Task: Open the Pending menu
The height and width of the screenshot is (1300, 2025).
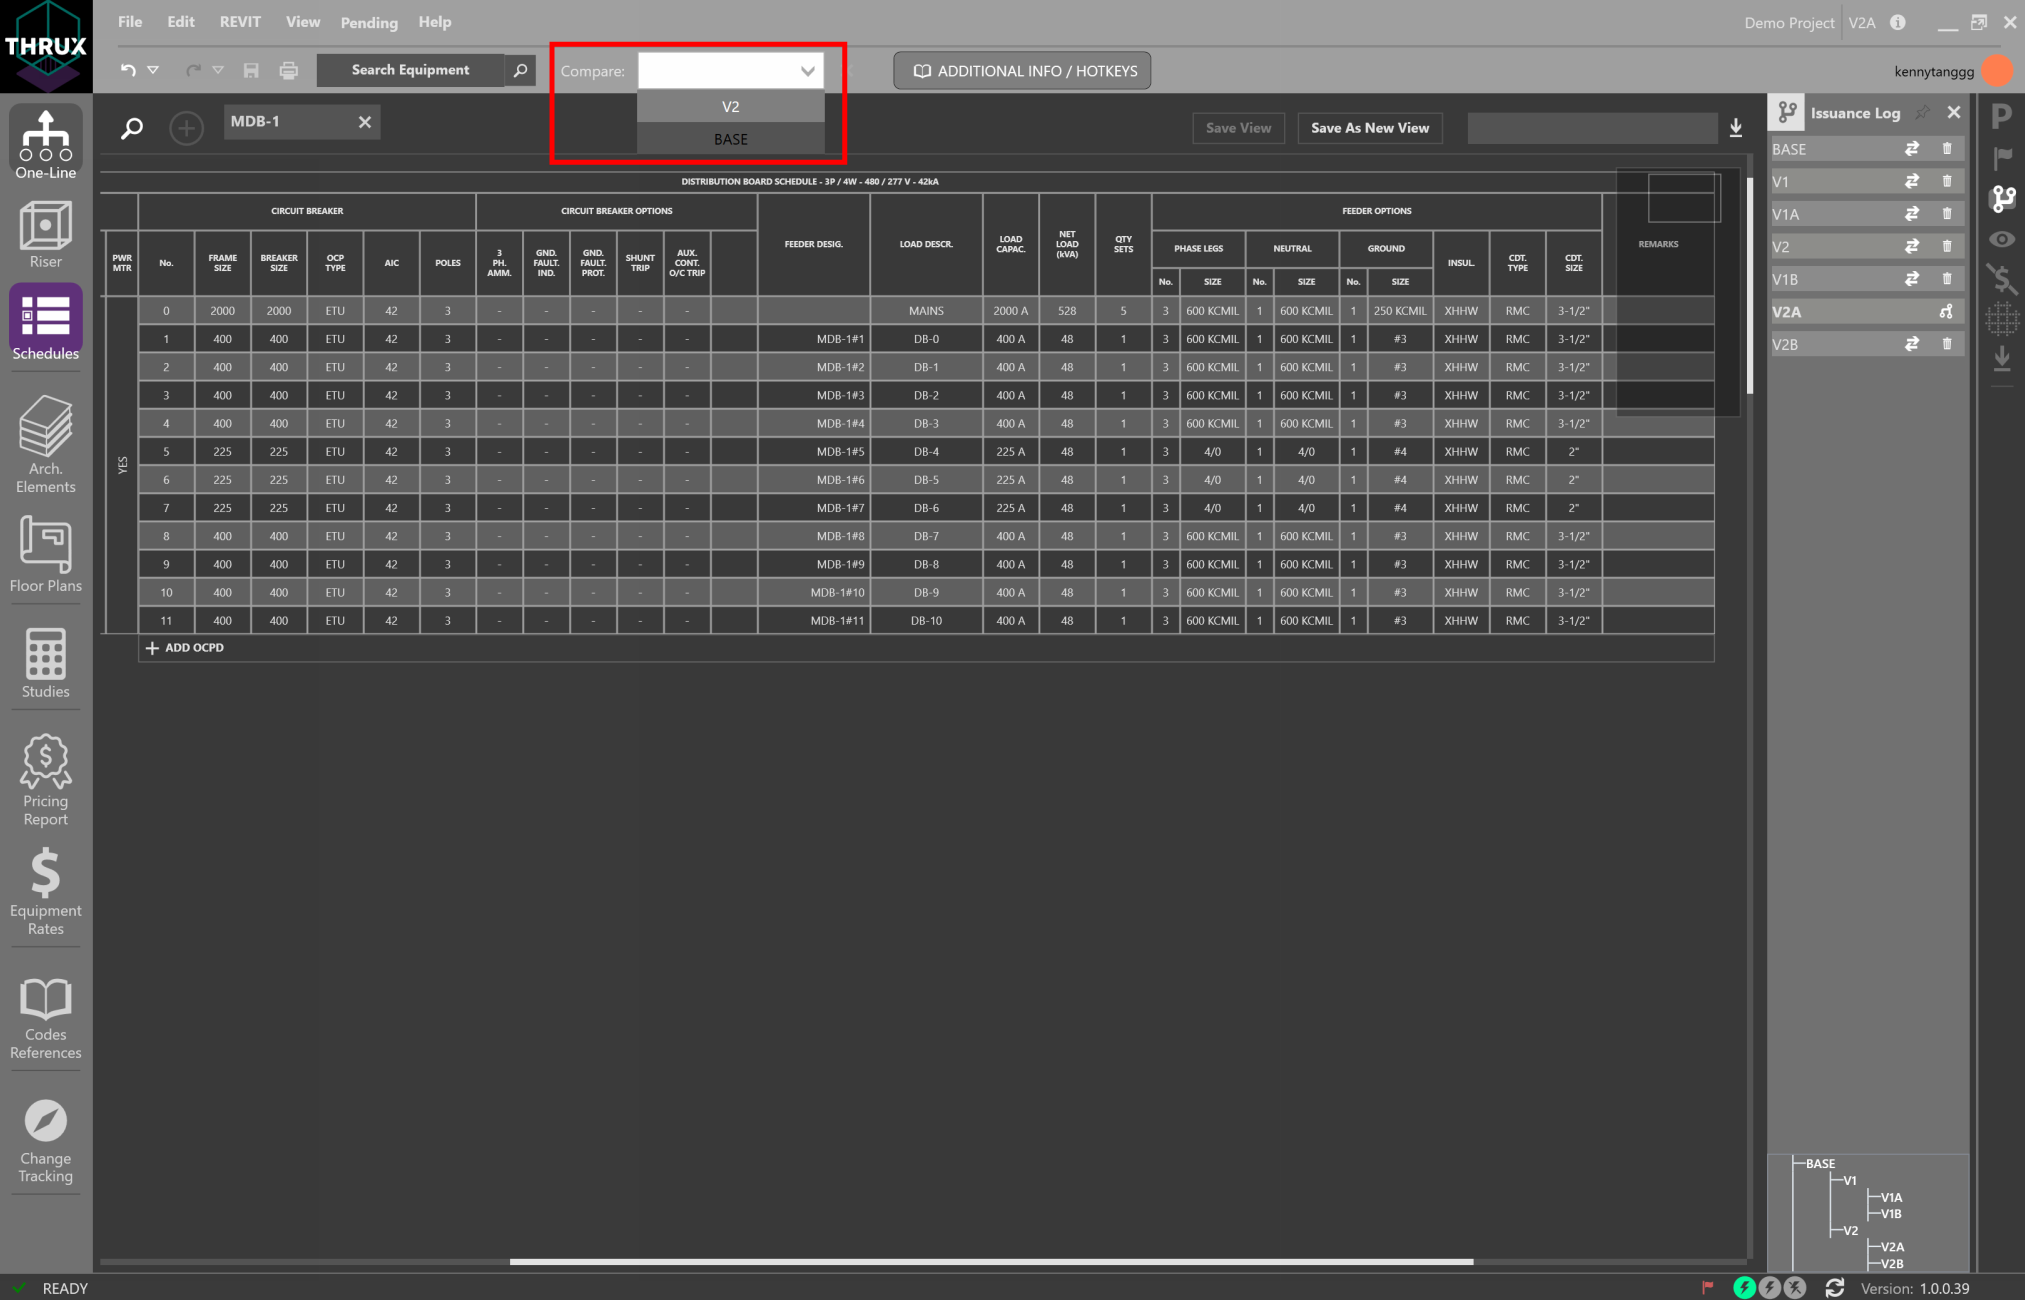Action: click(x=368, y=22)
